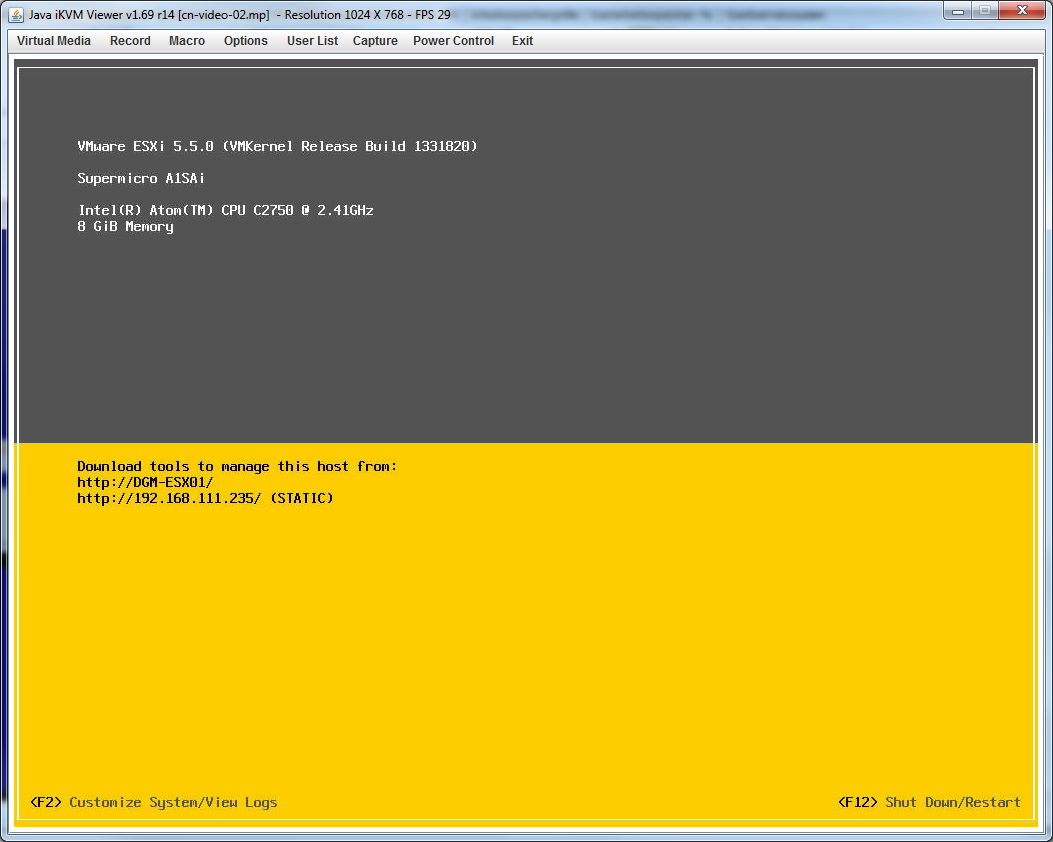Click the http://DGM-ESX01/ address
This screenshot has height=842, width=1053.
coord(145,482)
